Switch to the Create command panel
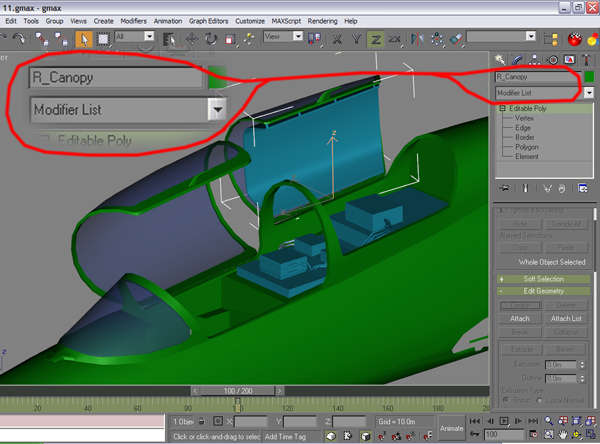Image resolution: width=600 pixels, height=444 pixels. pyautogui.click(x=499, y=59)
